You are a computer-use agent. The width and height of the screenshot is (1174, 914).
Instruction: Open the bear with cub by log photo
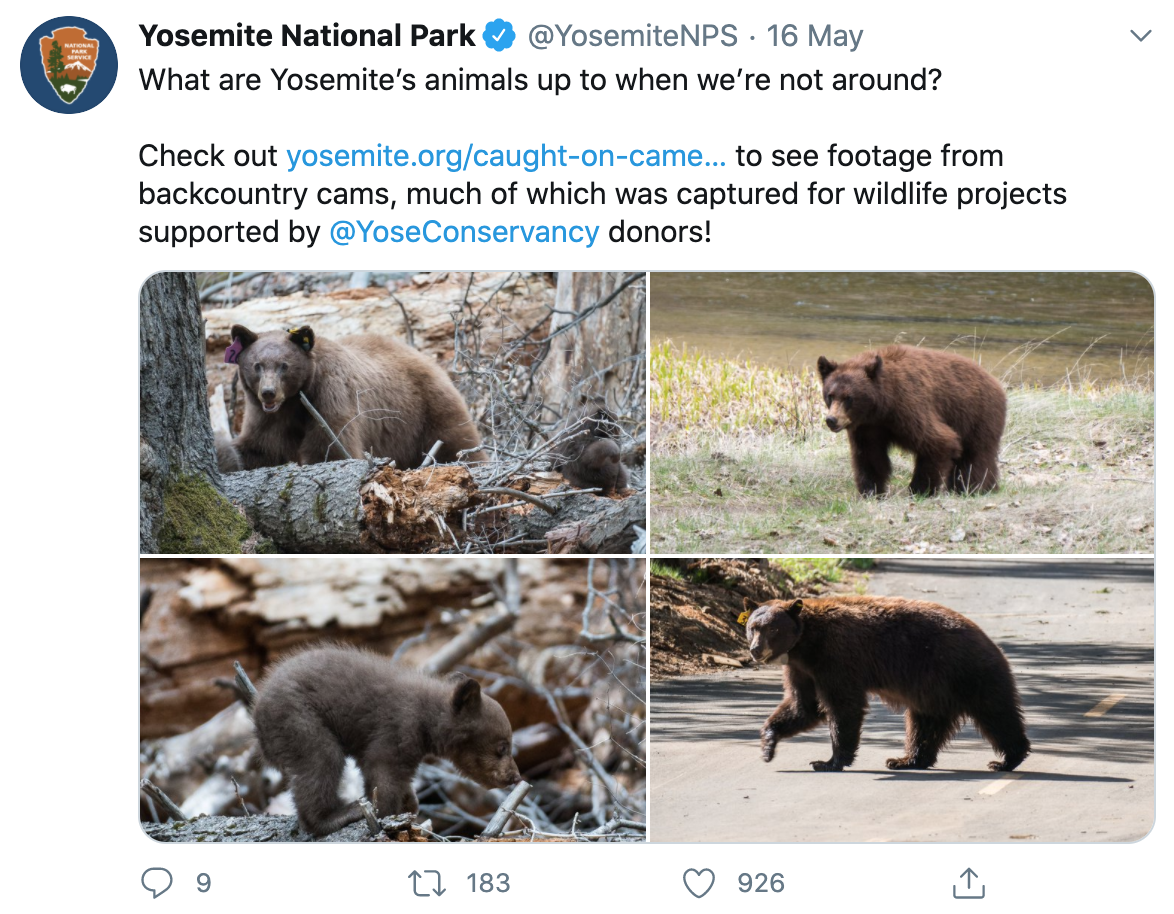coord(393,412)
